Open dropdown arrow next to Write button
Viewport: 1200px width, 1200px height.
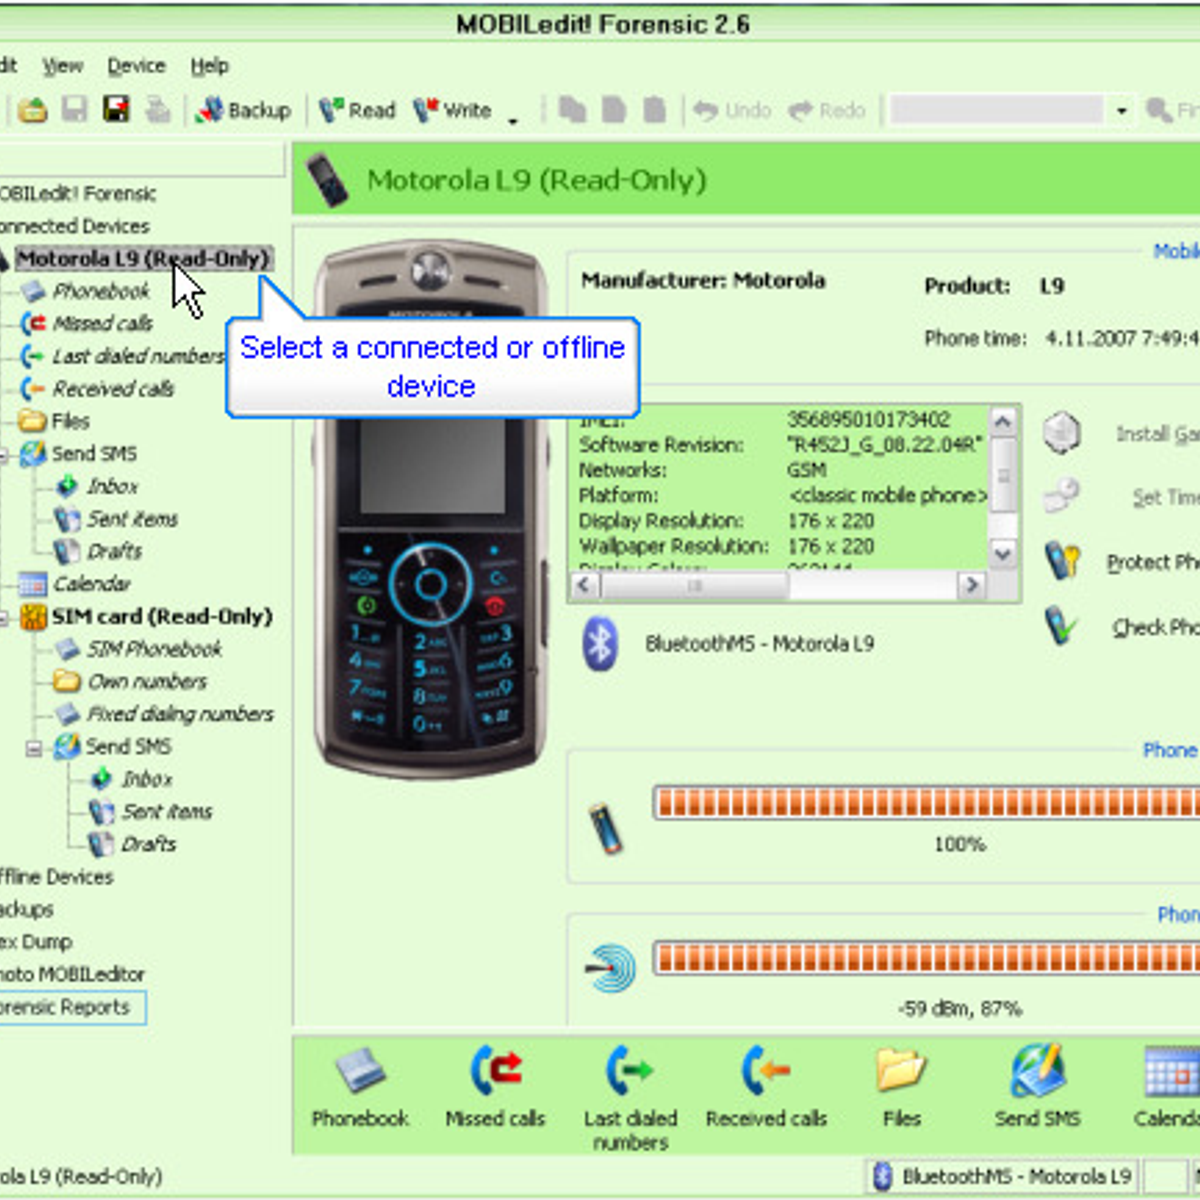[513, 120]
